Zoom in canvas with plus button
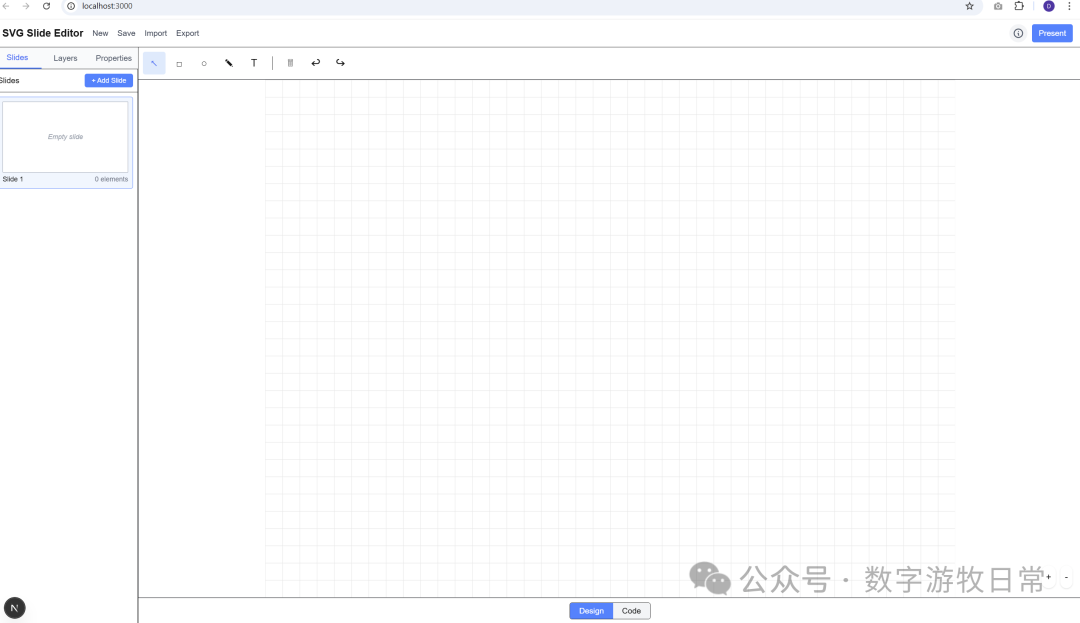Image resolution: width=1080 pixels, height=623 pixels. click(x=1048, y=577)
